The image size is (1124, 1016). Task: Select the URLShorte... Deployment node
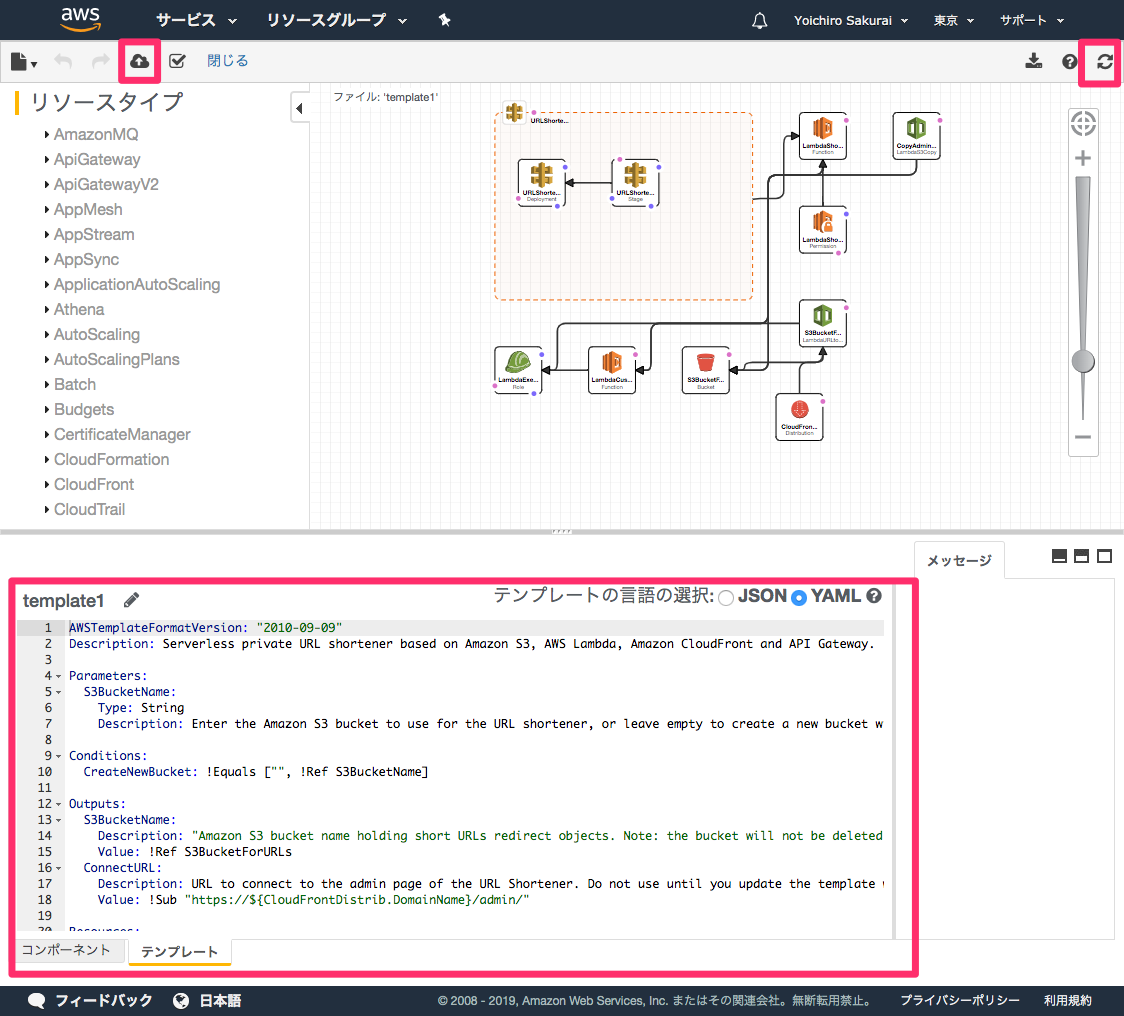click(x=541, y=183)
